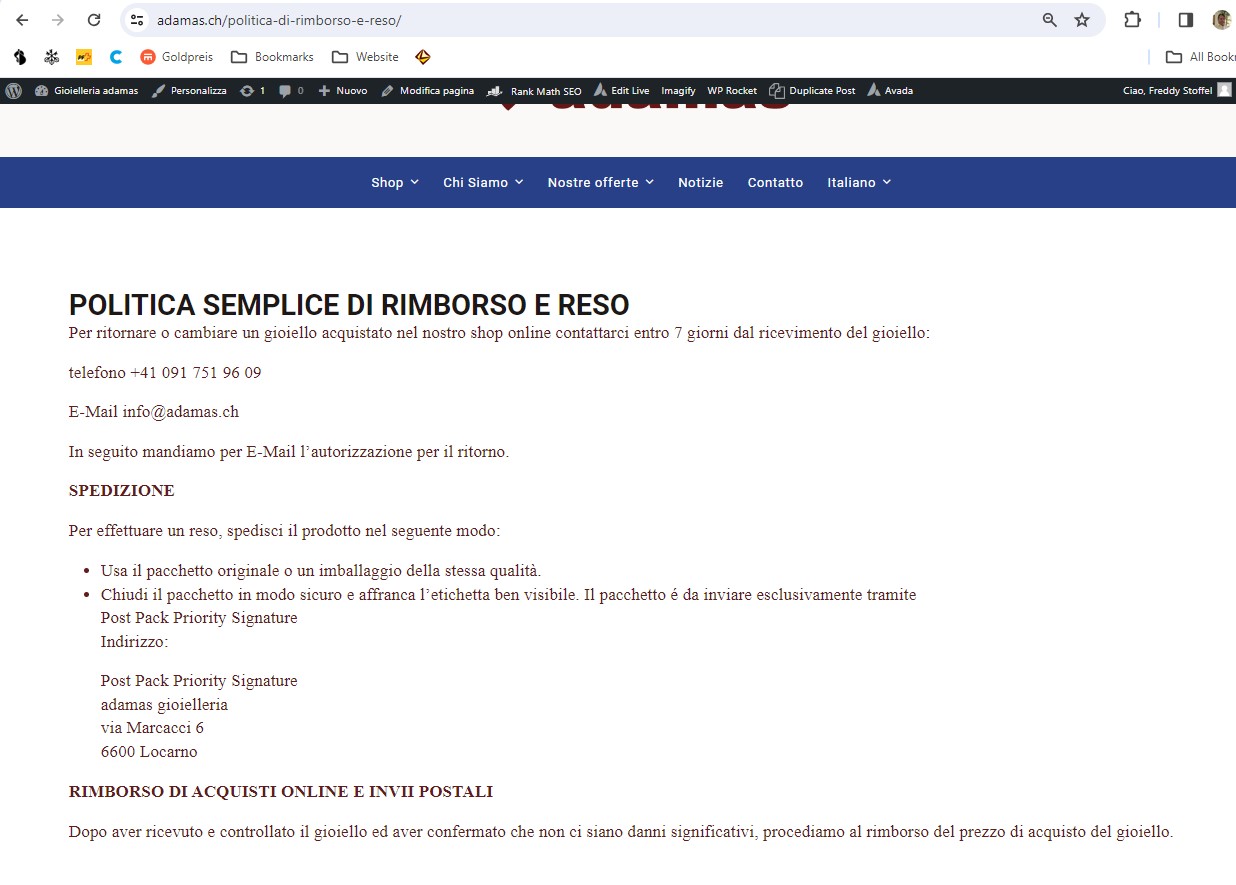The image size is (1236, 885).
Task: Expand the Nostre offerte navigation dropdown
Action: coord(600,182)
